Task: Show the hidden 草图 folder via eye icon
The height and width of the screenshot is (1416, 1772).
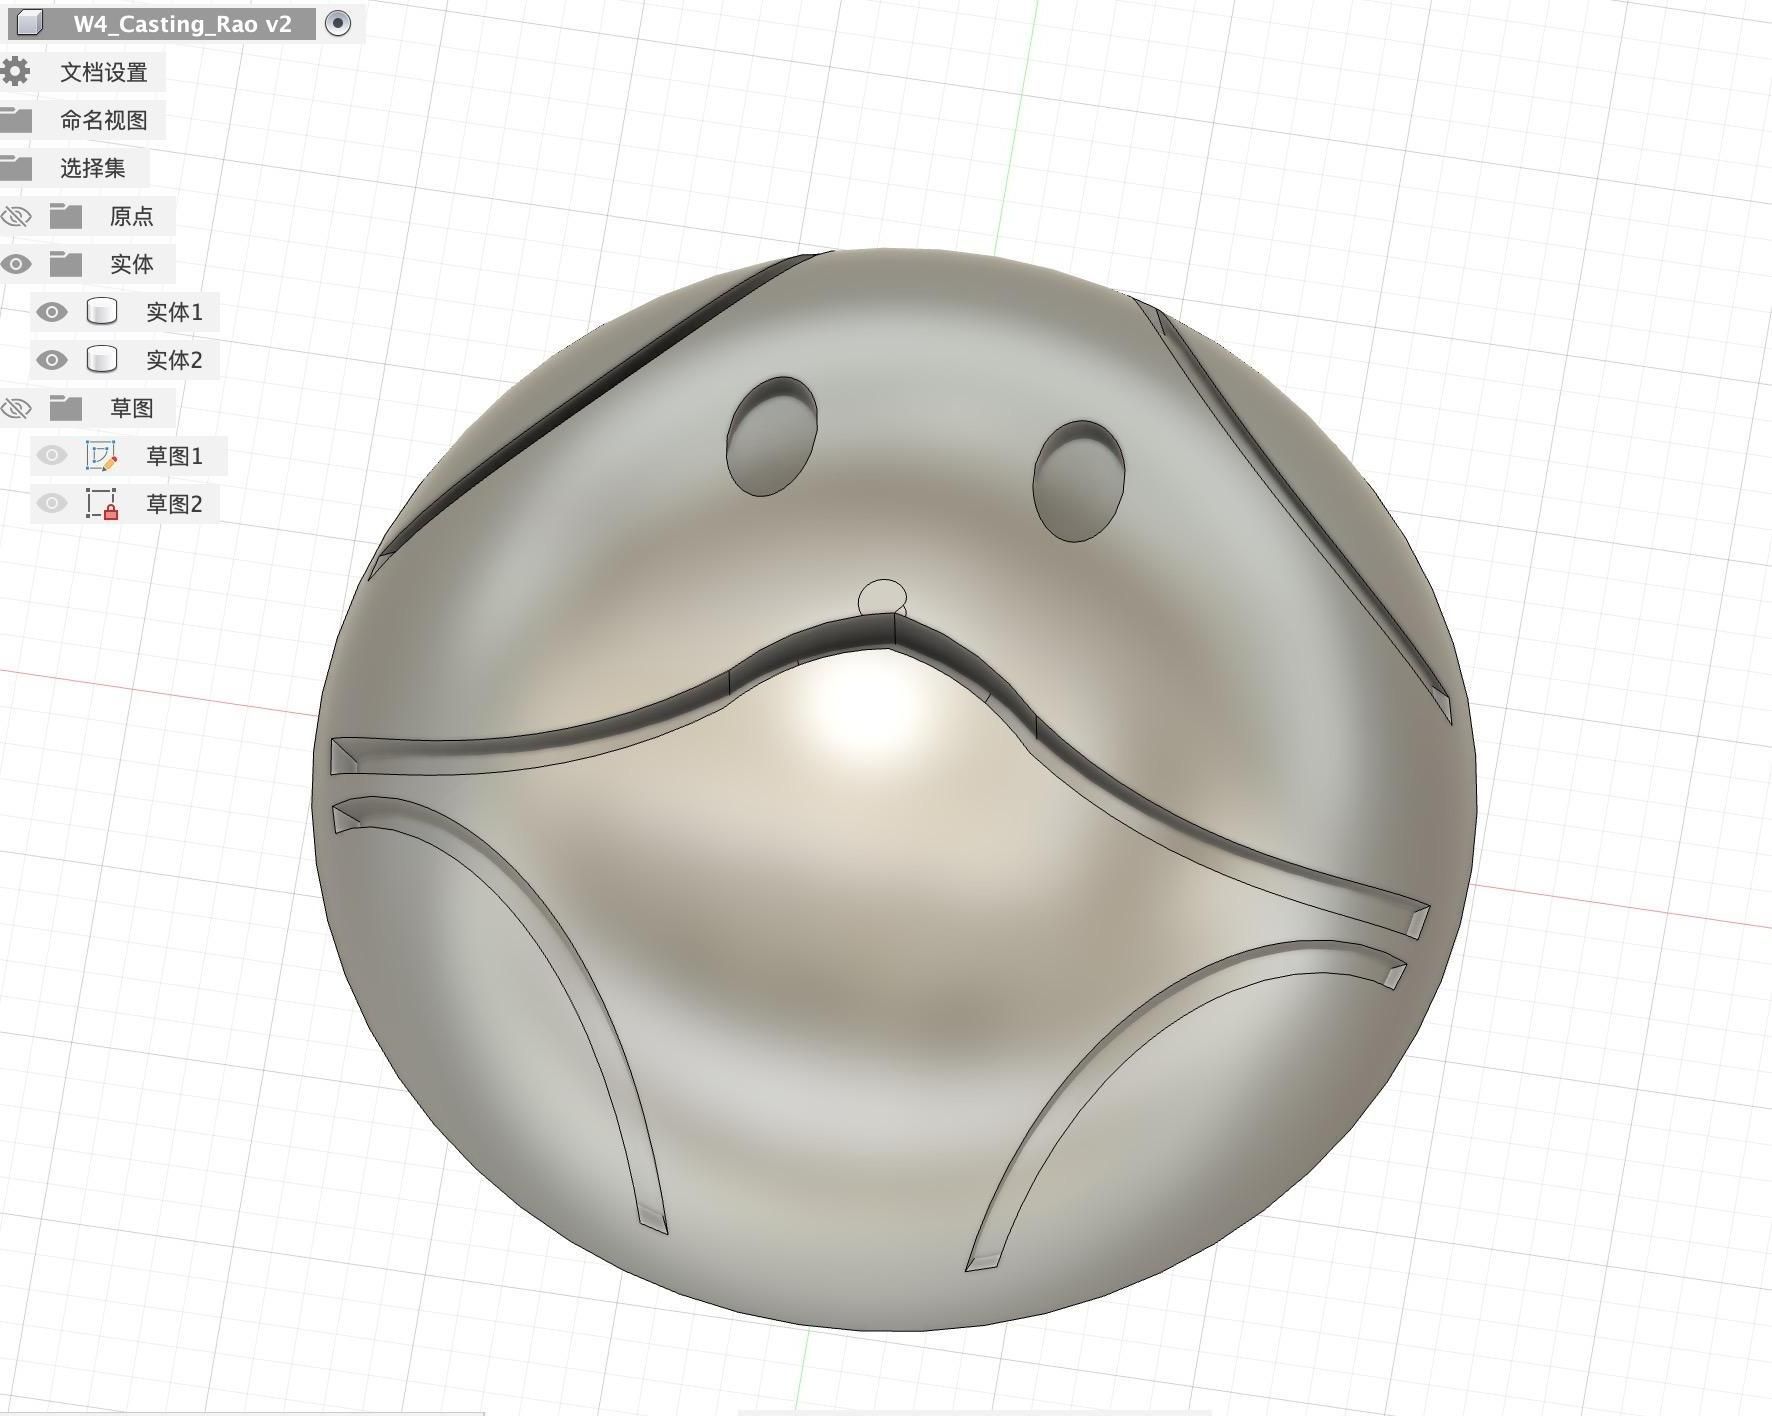Action: point(16,408)
